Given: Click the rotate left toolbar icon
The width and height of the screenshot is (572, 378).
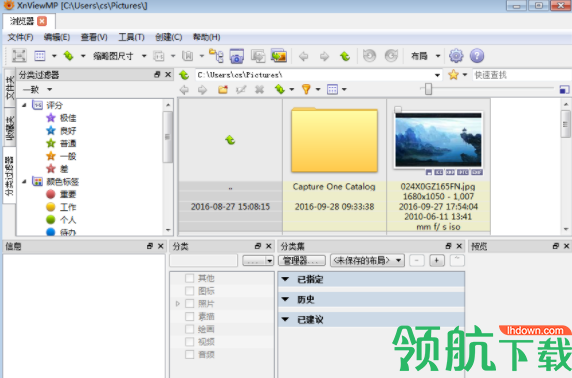Looking at the screenshot, I should pos(370,56).
